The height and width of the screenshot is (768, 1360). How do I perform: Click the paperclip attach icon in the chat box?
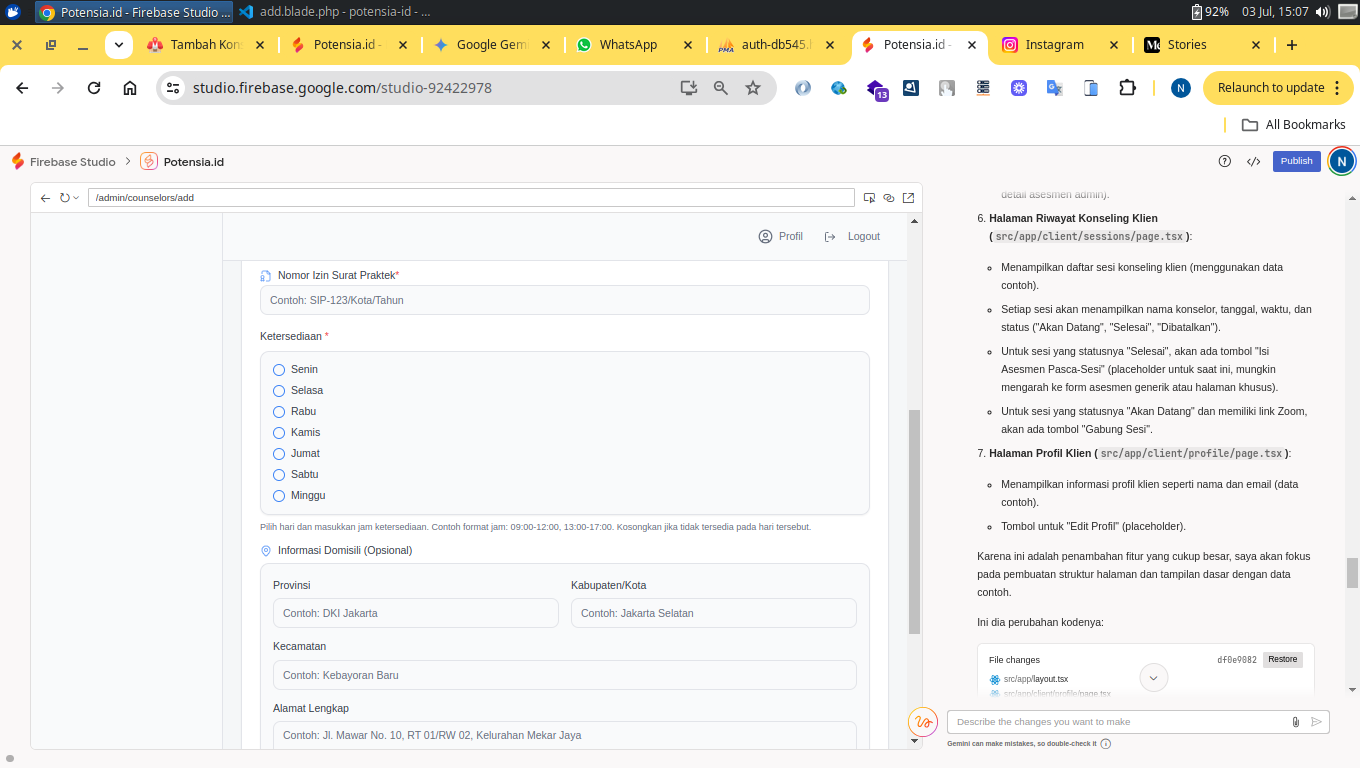click(x=1296, y=722)
